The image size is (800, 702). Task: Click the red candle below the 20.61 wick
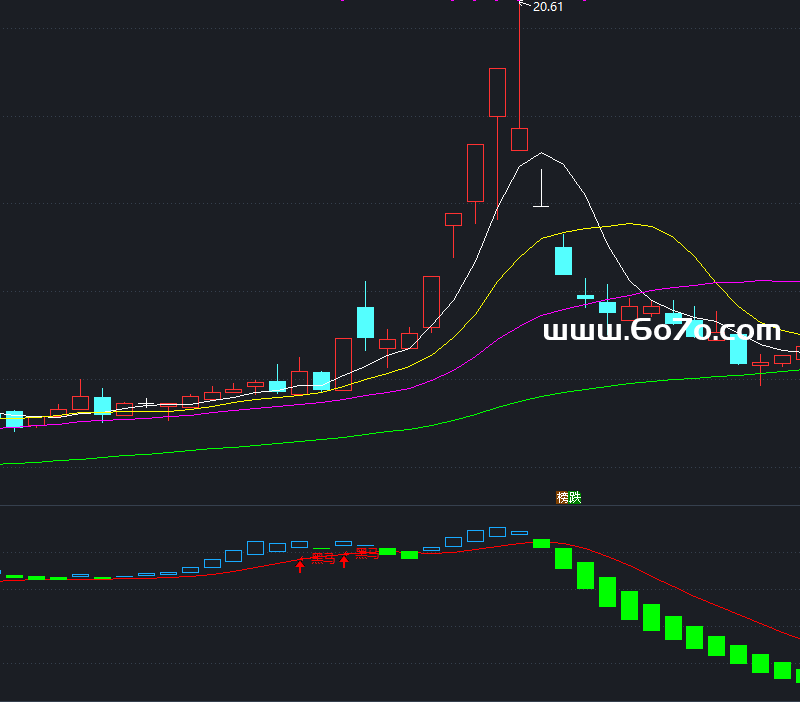(x=519, y=139)
